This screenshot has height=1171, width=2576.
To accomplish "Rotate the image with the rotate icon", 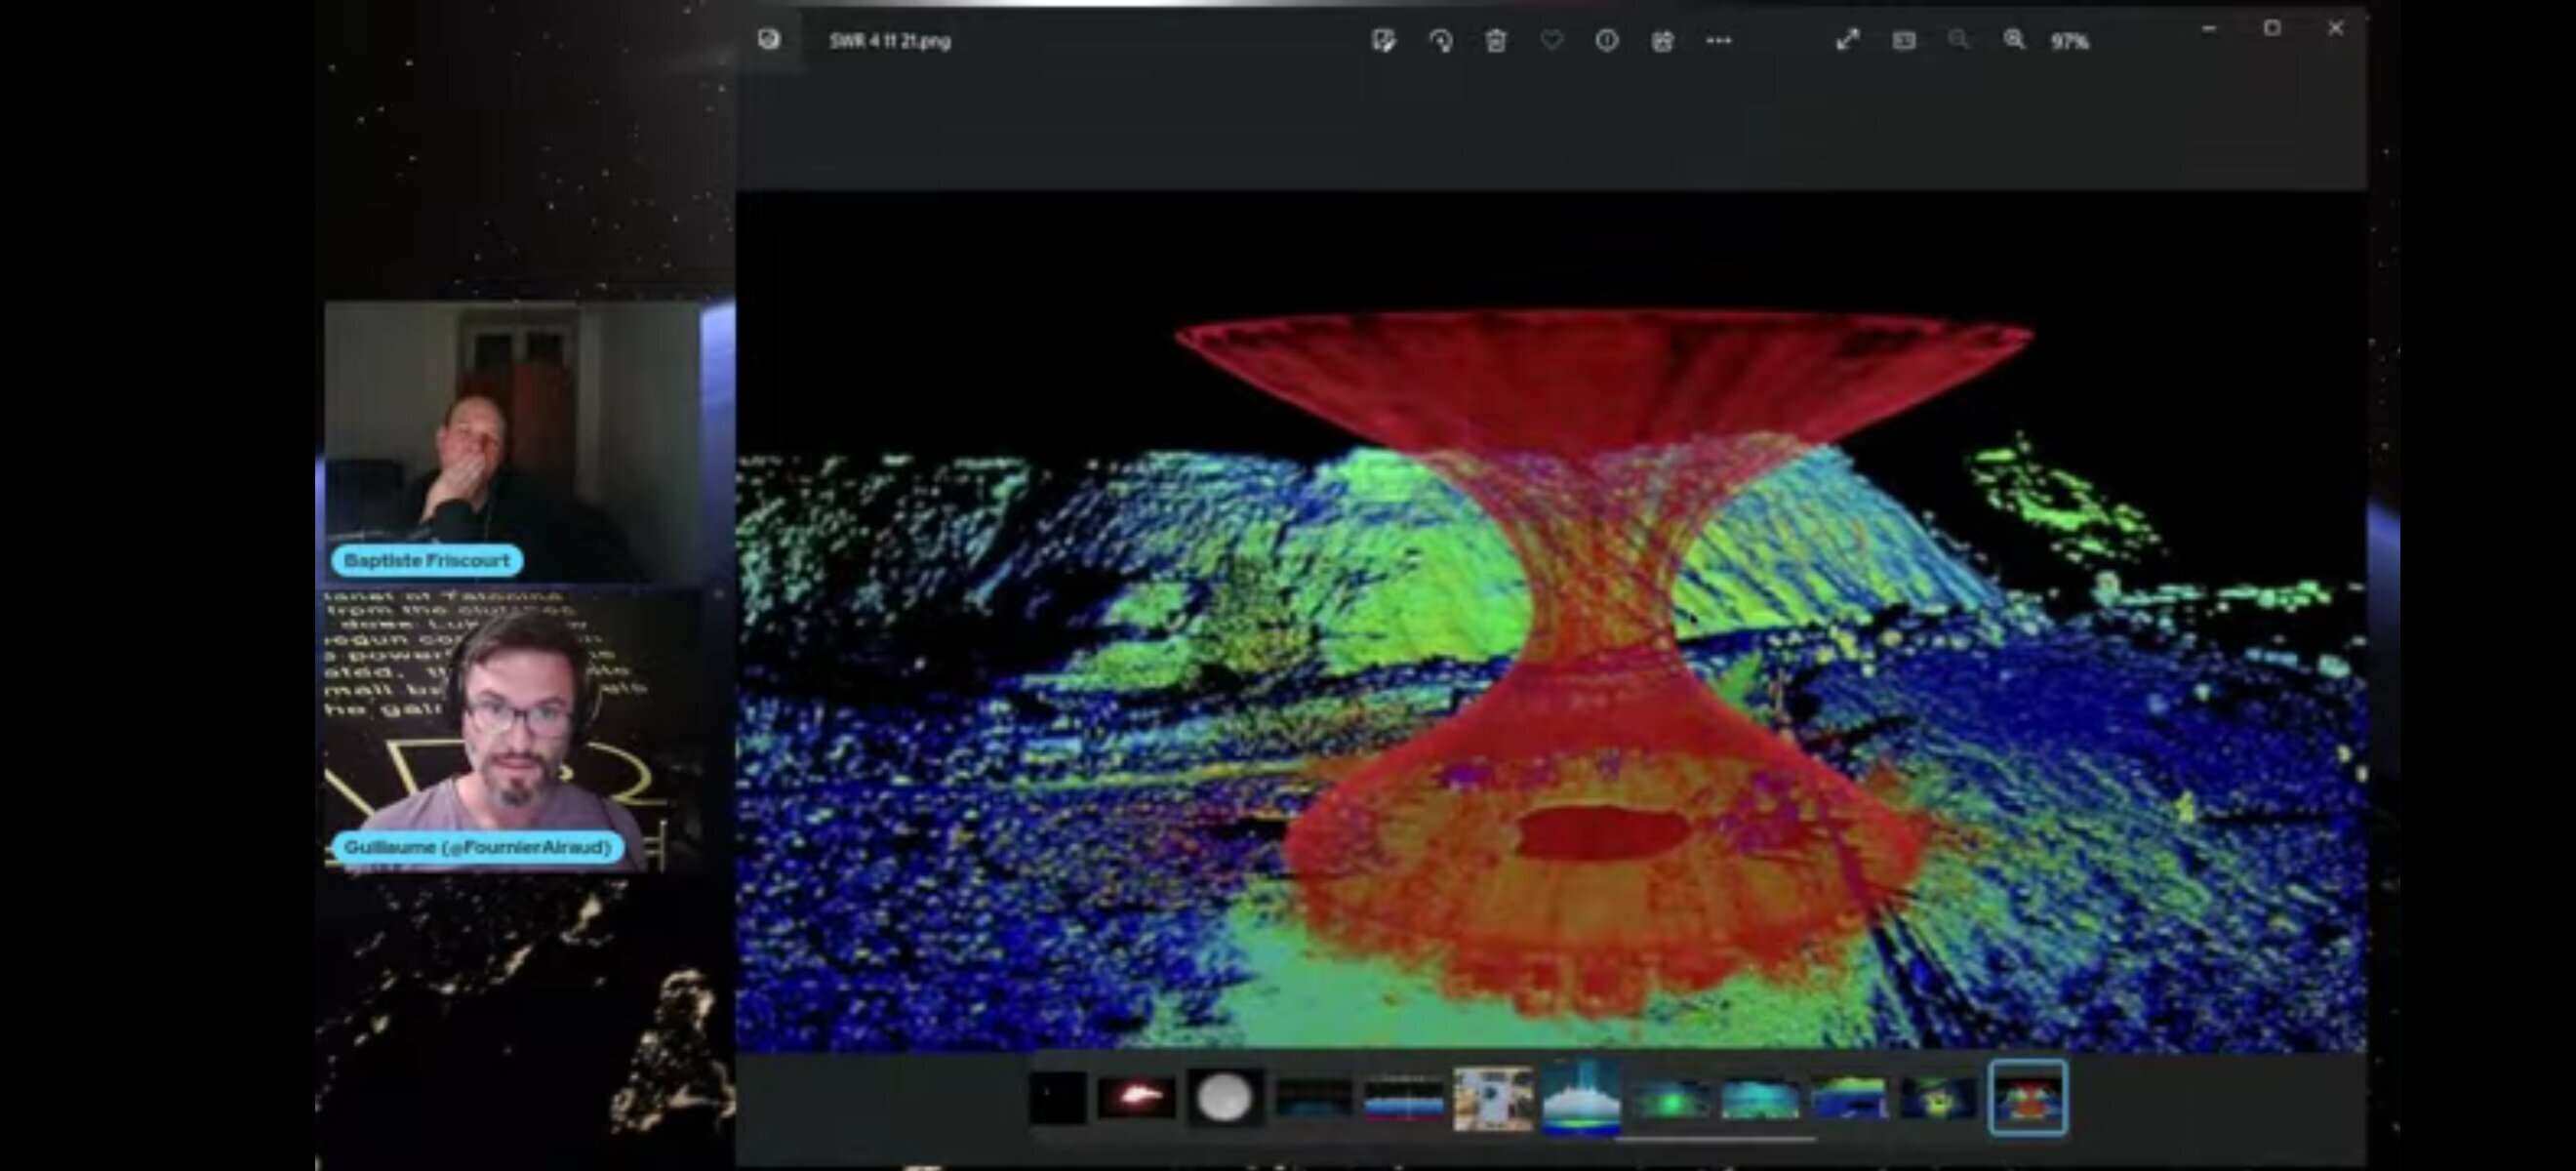I will pyautogui.click(x=1440, y=41).
